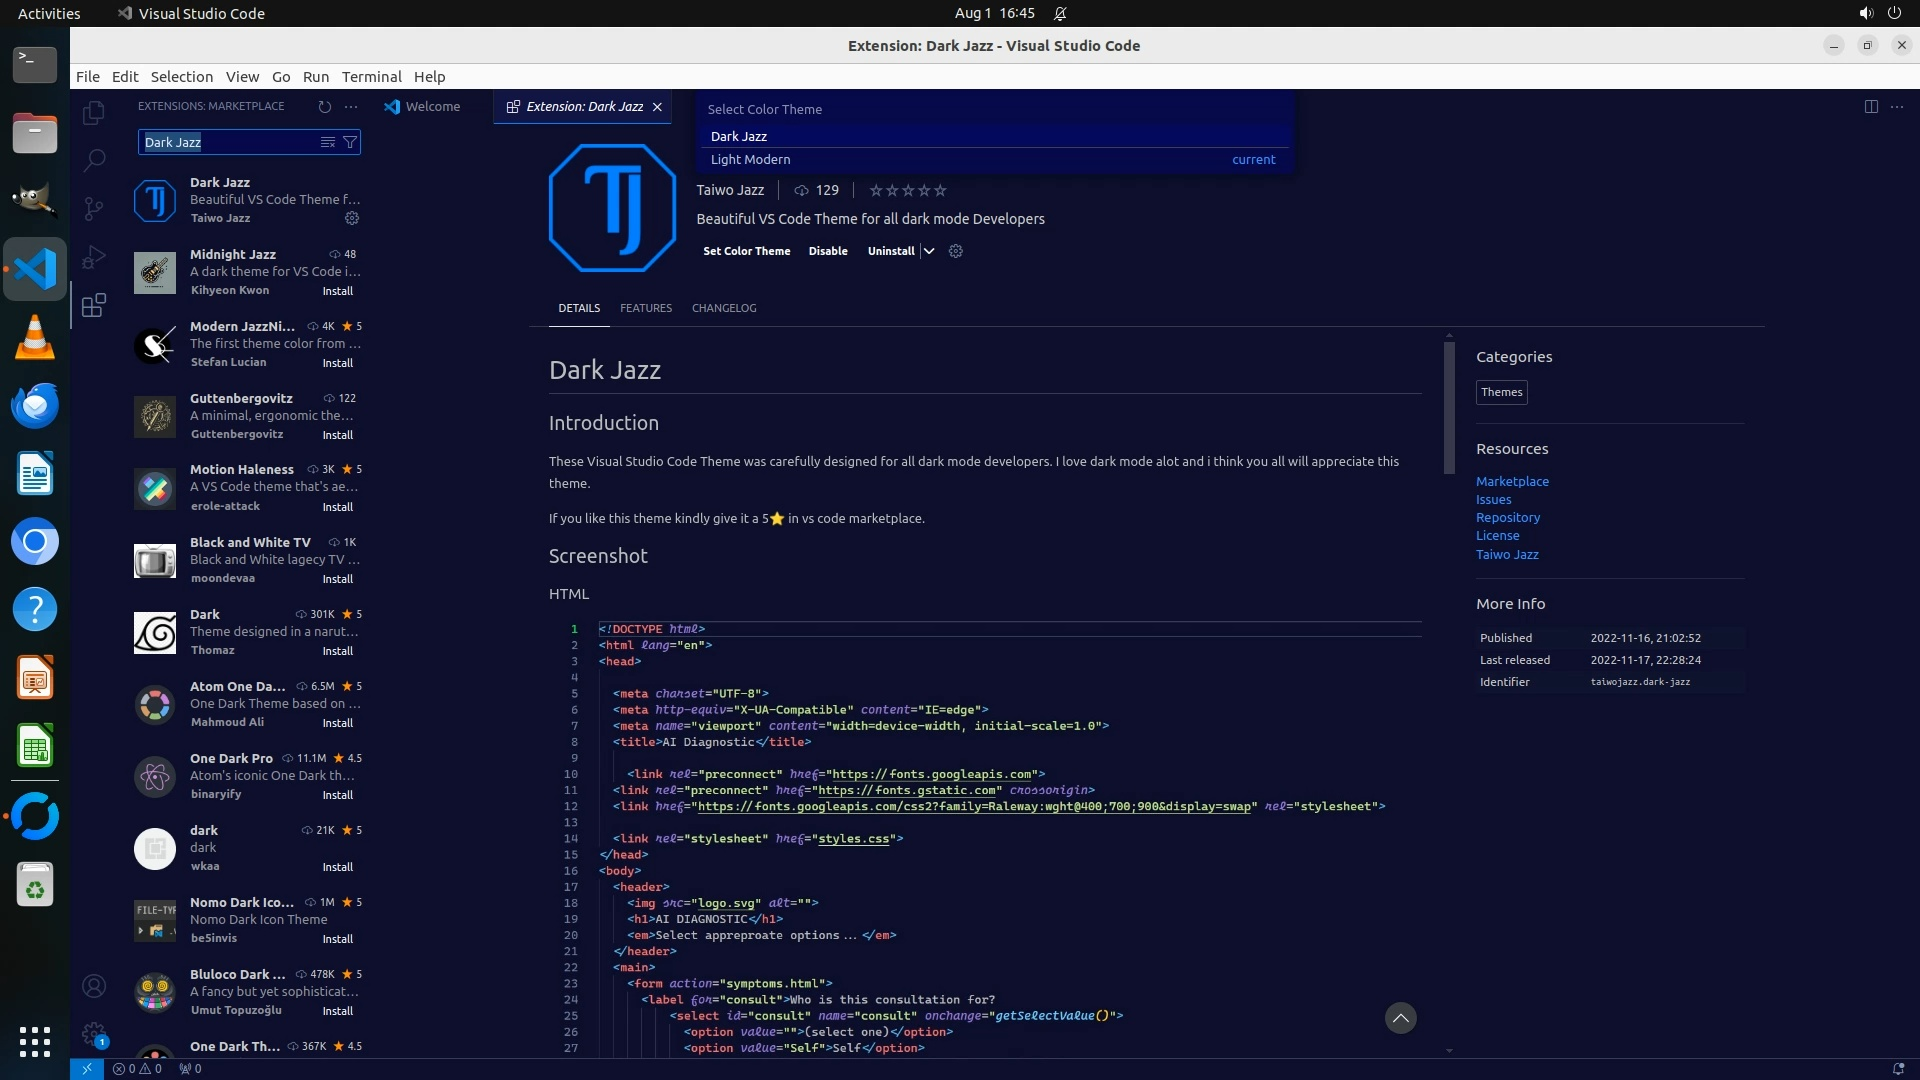Expand the Uninstall dropdown arrow
This screenshot has height=1080, width=1920.
(x=929, y=251)
